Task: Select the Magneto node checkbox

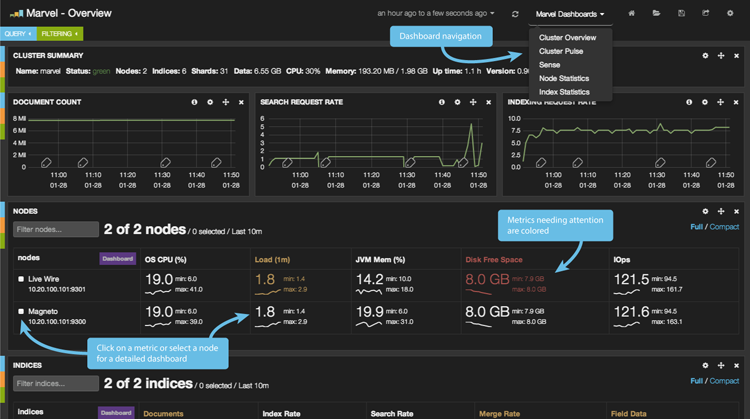Action: (21, 312)
